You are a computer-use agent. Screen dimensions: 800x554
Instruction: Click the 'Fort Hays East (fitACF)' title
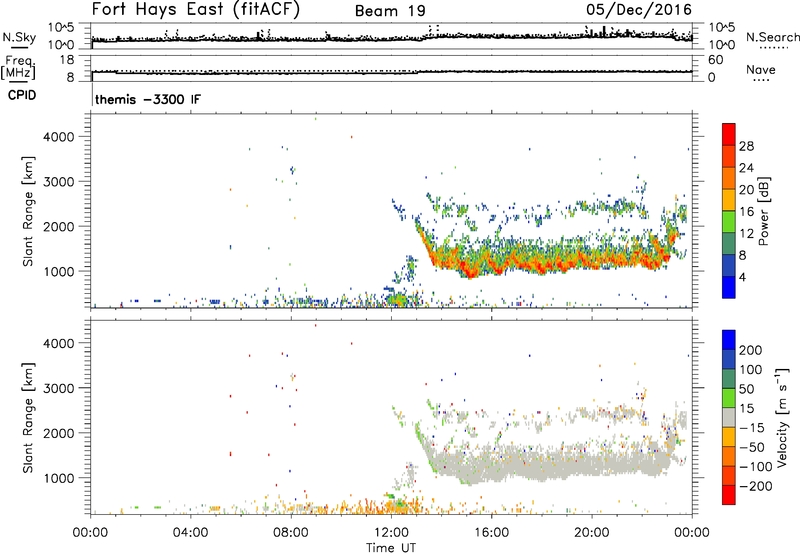pyautogui.click(x=195, y=10)
